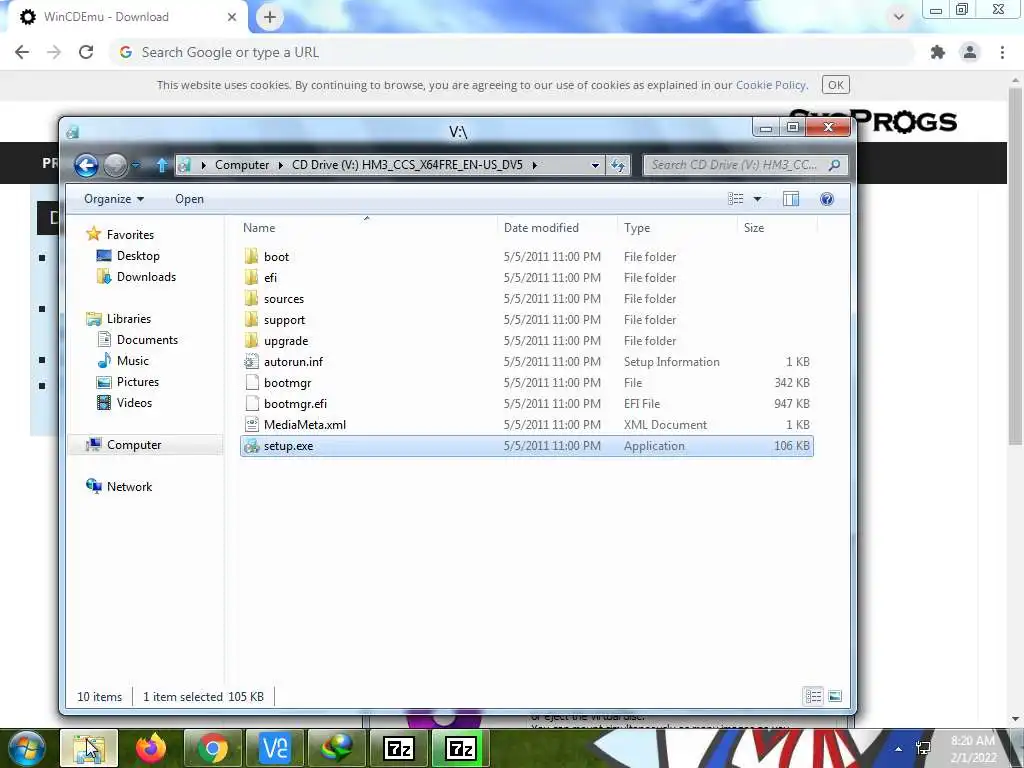1024x768 pixels.
Task: Open Documents library
Action: 147,340
